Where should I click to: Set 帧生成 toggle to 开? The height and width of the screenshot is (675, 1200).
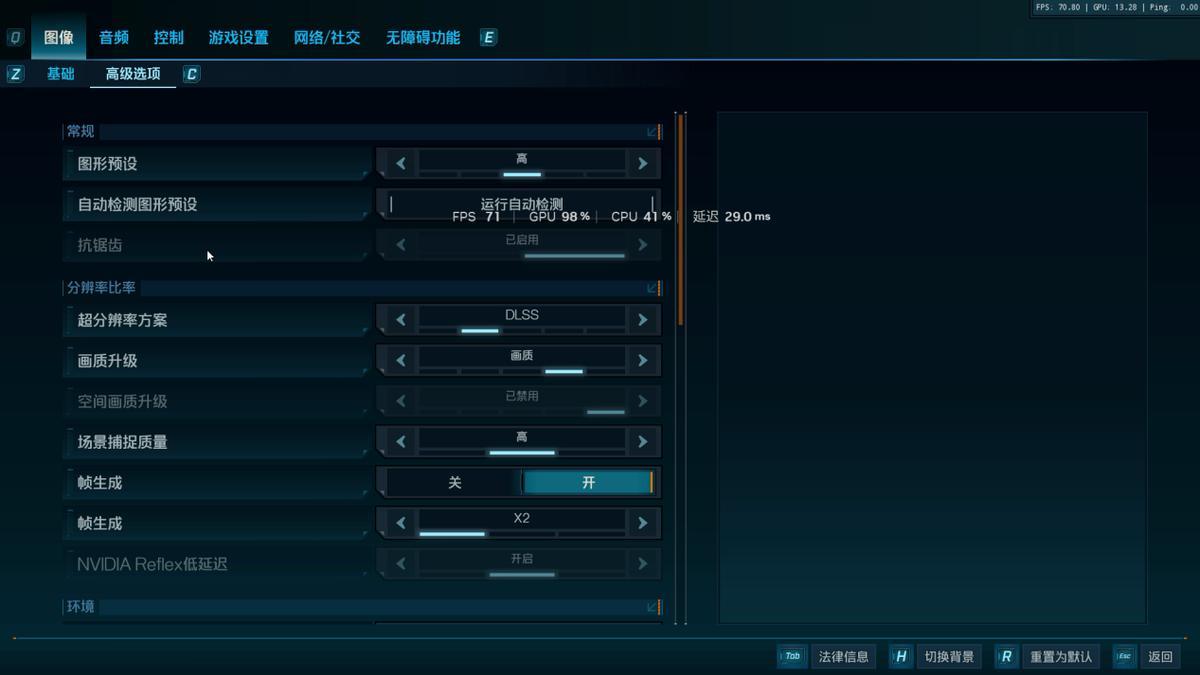click(588, 482)
